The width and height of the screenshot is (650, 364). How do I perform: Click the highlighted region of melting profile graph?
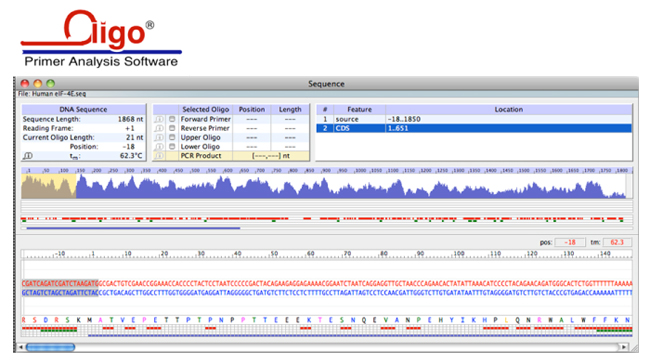49,186
